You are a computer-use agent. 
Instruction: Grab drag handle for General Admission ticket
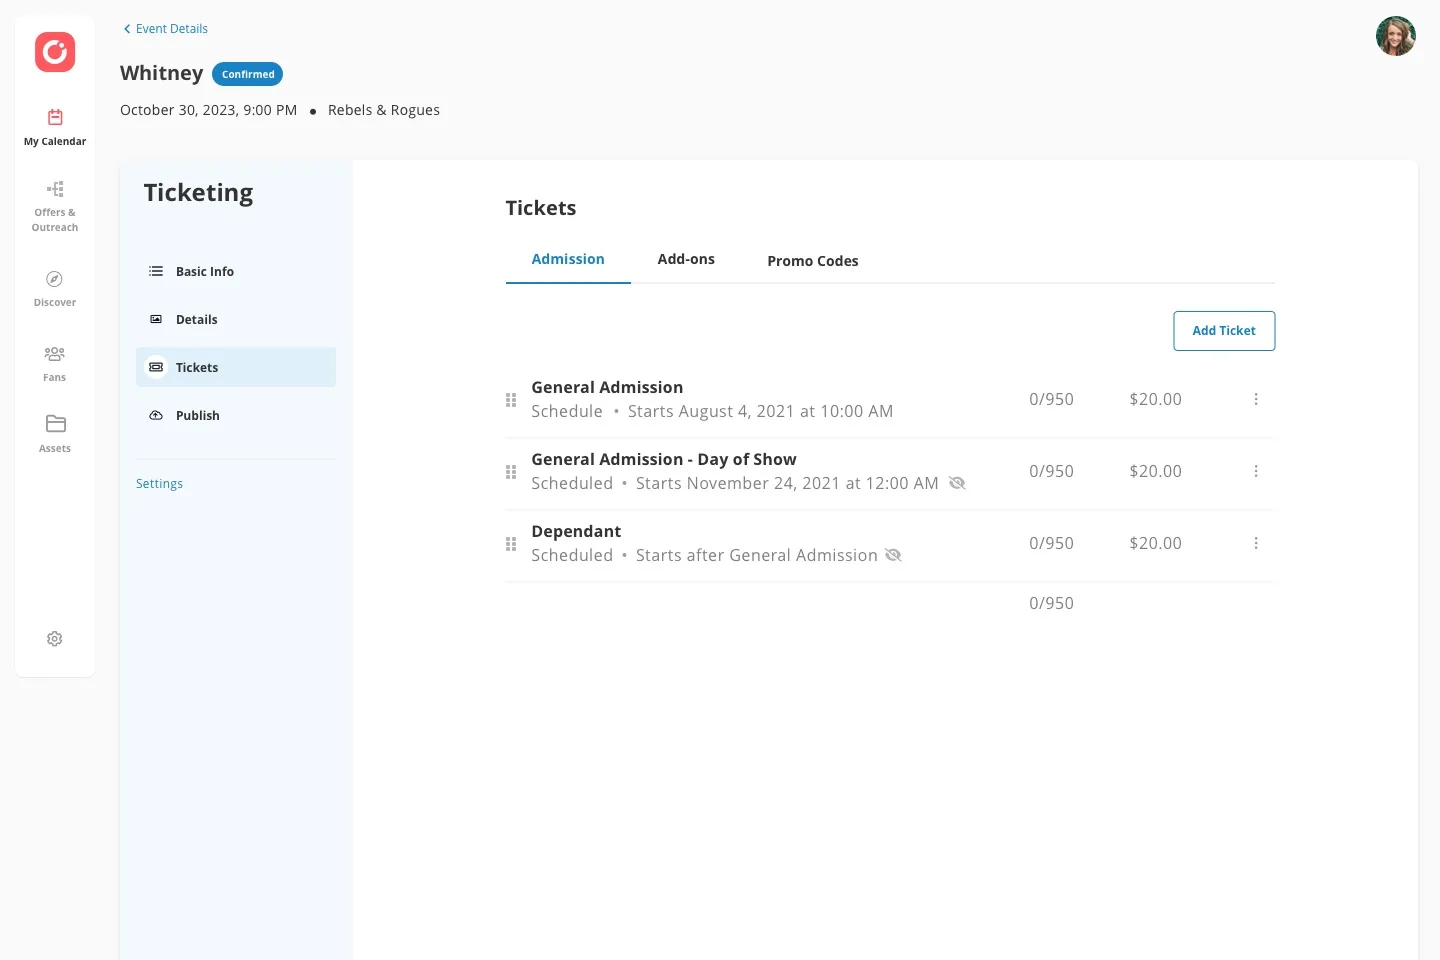pos(511,400)
